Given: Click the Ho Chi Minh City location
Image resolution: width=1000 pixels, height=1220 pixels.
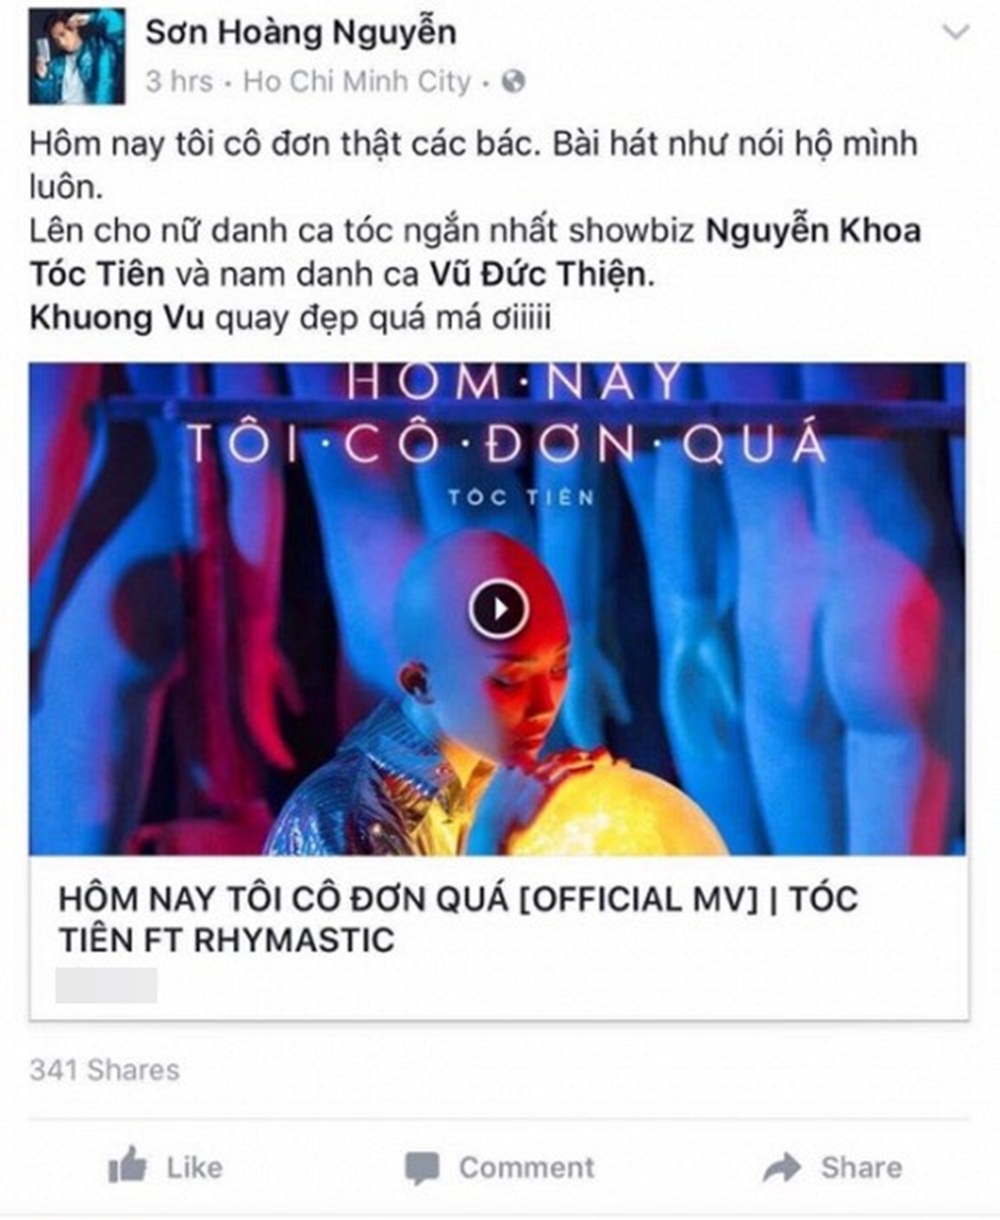Looking at the screenshot, I should (x=357, y=82).
